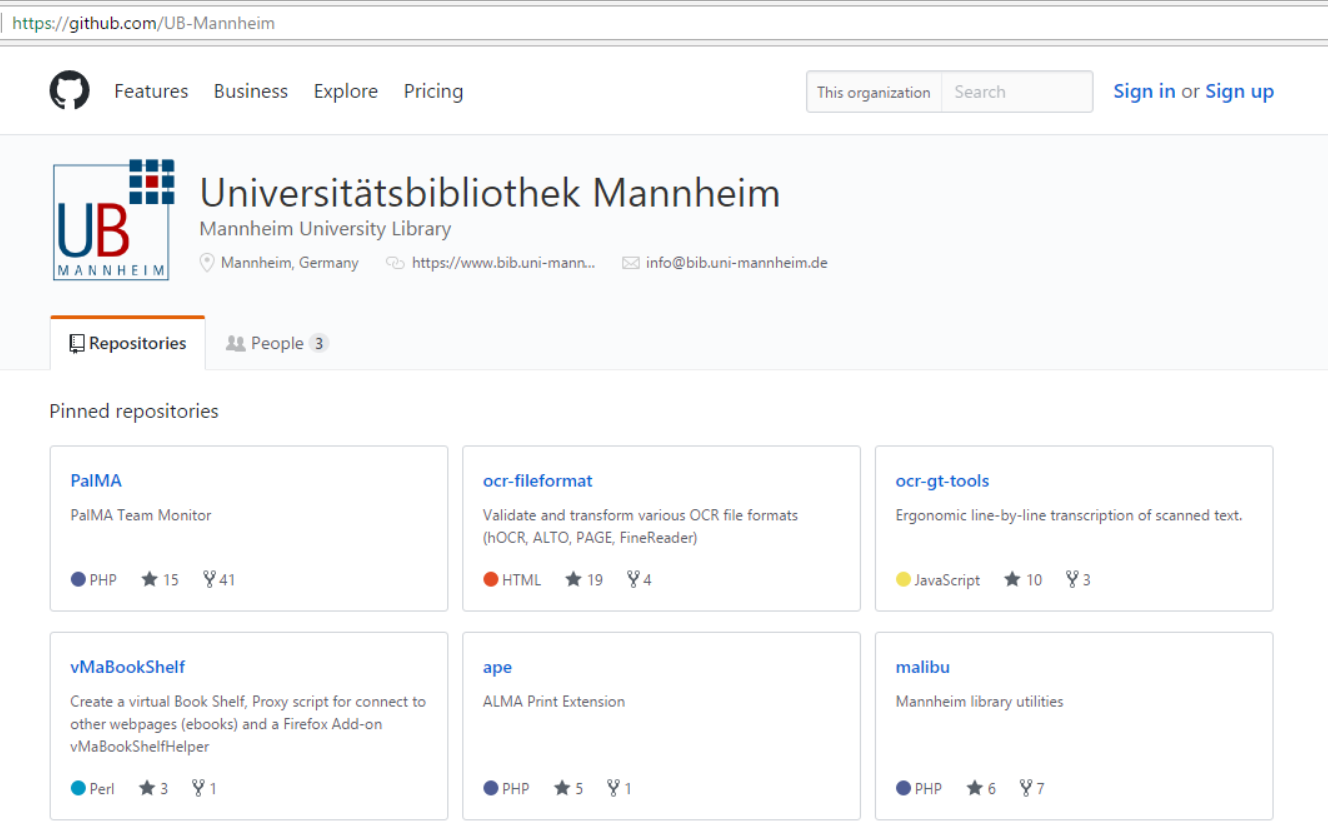Image resolution: width=1328 pixels, height=839 pixels.
Task: Switch to the Repositories tab
Action: pyautogui.click(x=128, y=343)
